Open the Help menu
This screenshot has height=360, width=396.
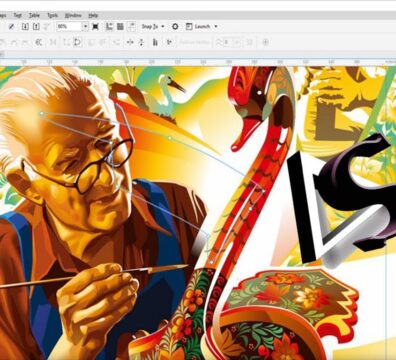point(93,15)
